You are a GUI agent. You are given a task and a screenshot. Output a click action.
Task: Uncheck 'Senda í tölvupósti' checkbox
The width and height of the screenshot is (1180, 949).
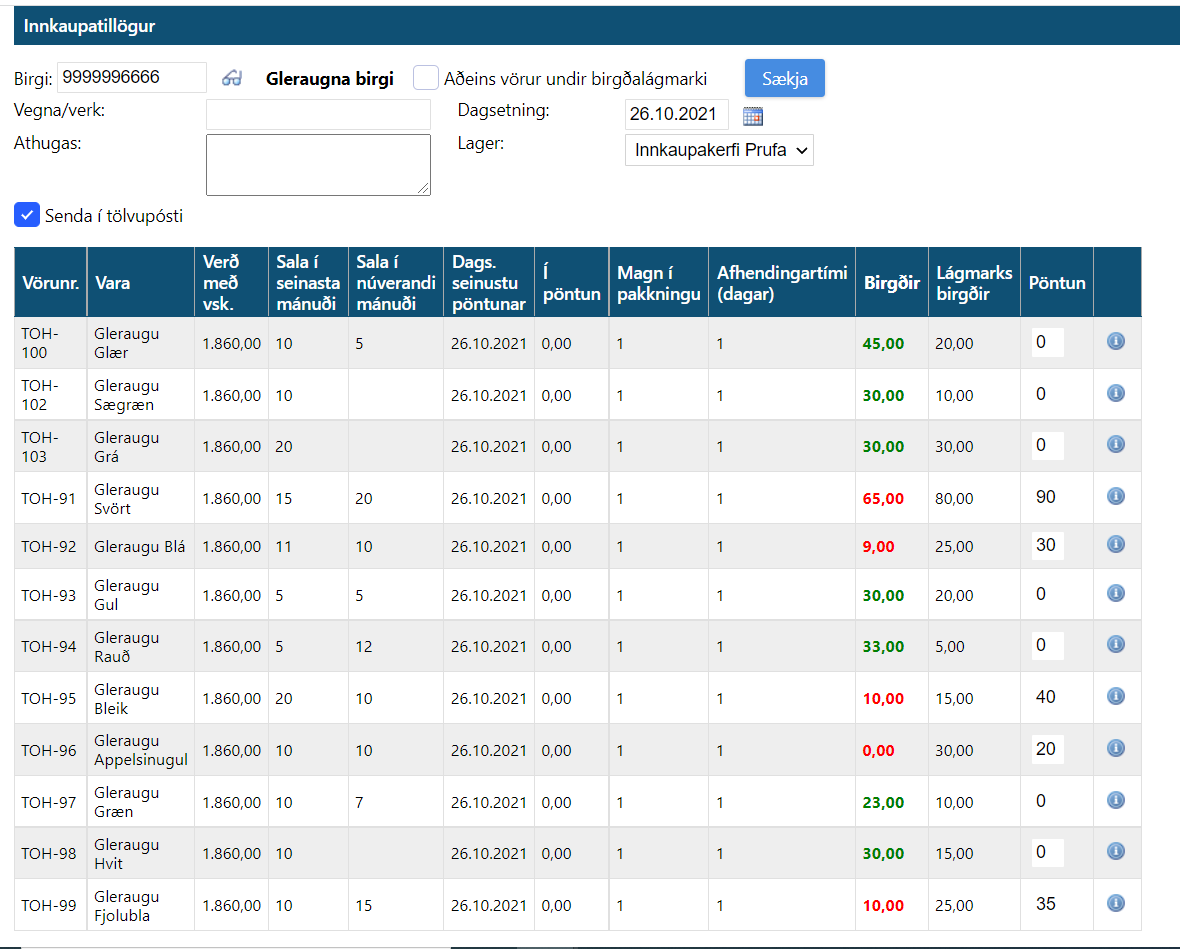27,215
